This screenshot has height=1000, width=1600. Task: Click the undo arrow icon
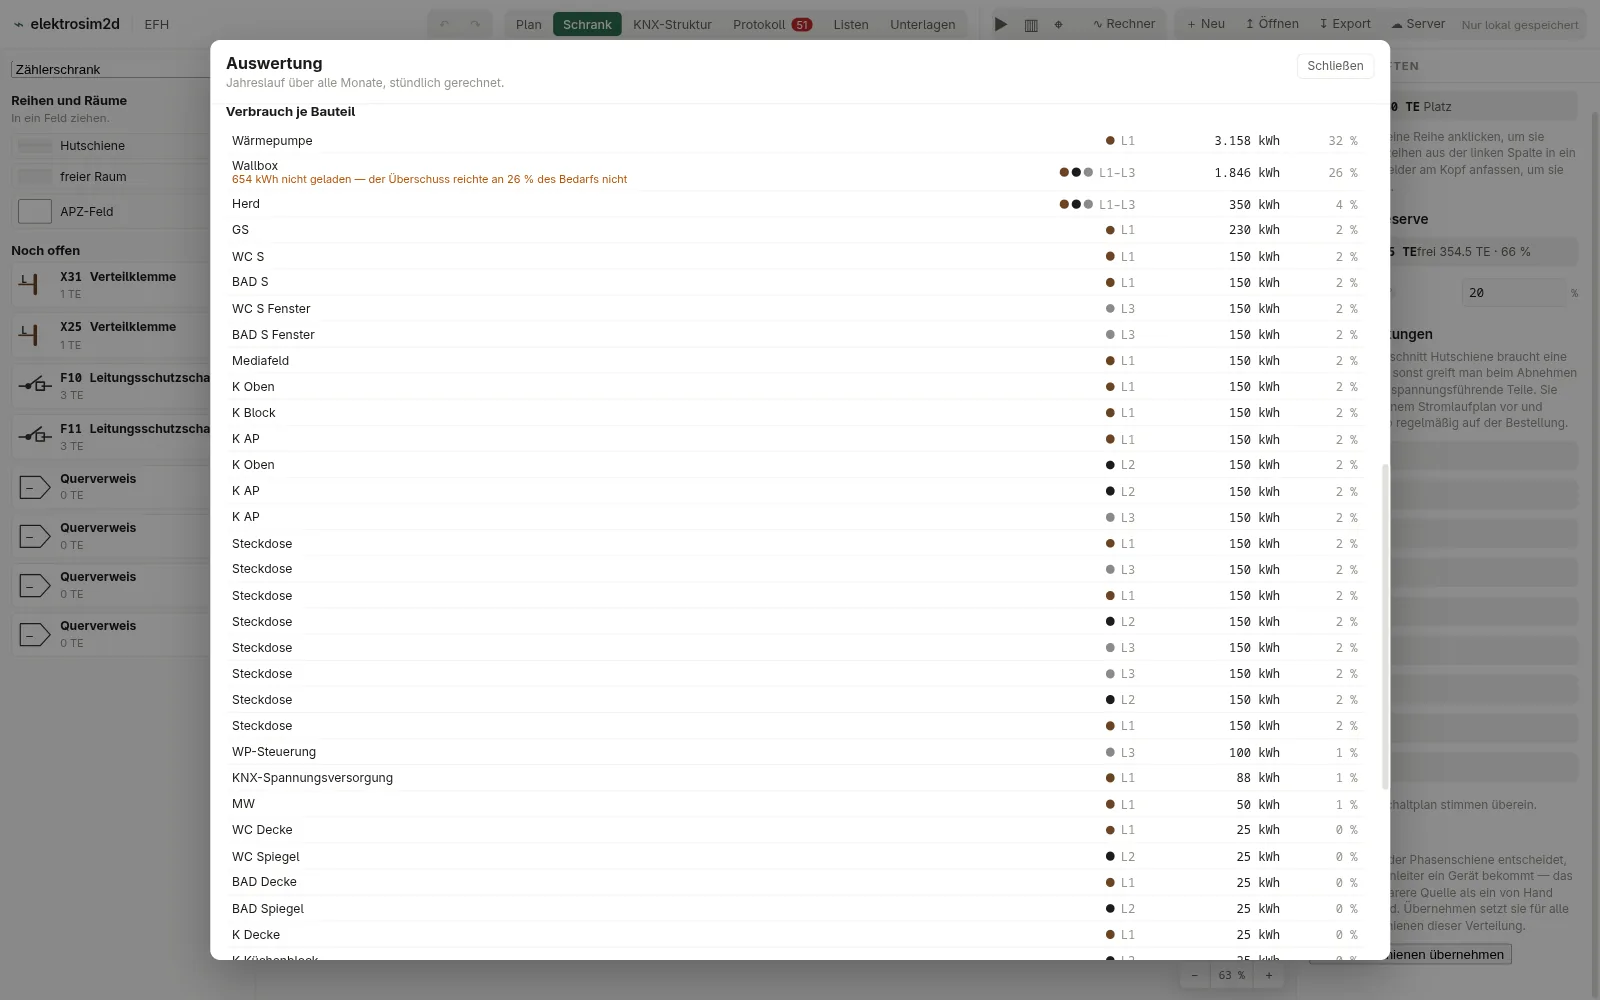coord(445,24)
